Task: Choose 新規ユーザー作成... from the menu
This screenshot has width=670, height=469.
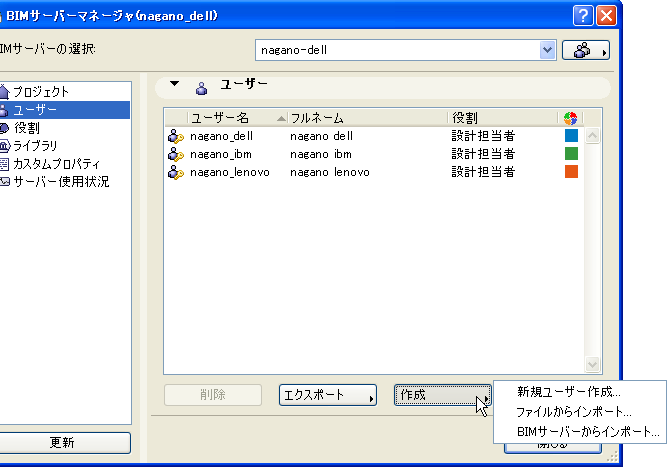Action: 568,392
